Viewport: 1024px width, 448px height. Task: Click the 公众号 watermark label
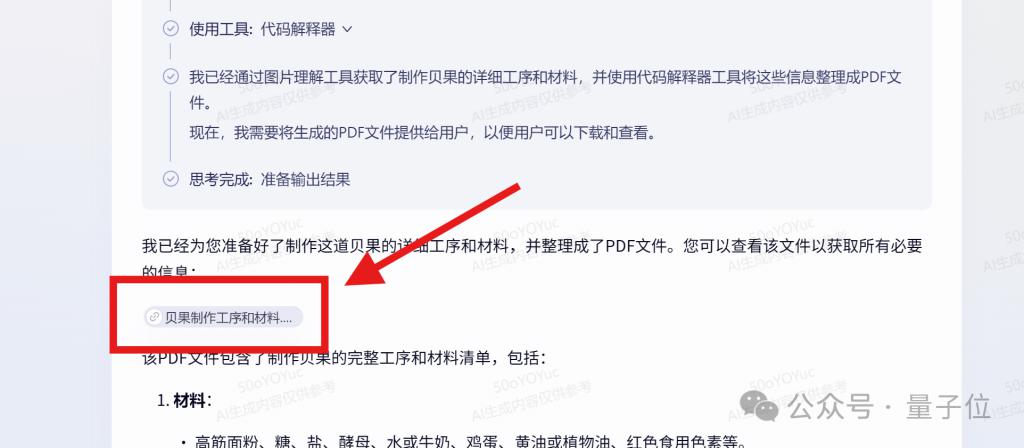point(830,407)
